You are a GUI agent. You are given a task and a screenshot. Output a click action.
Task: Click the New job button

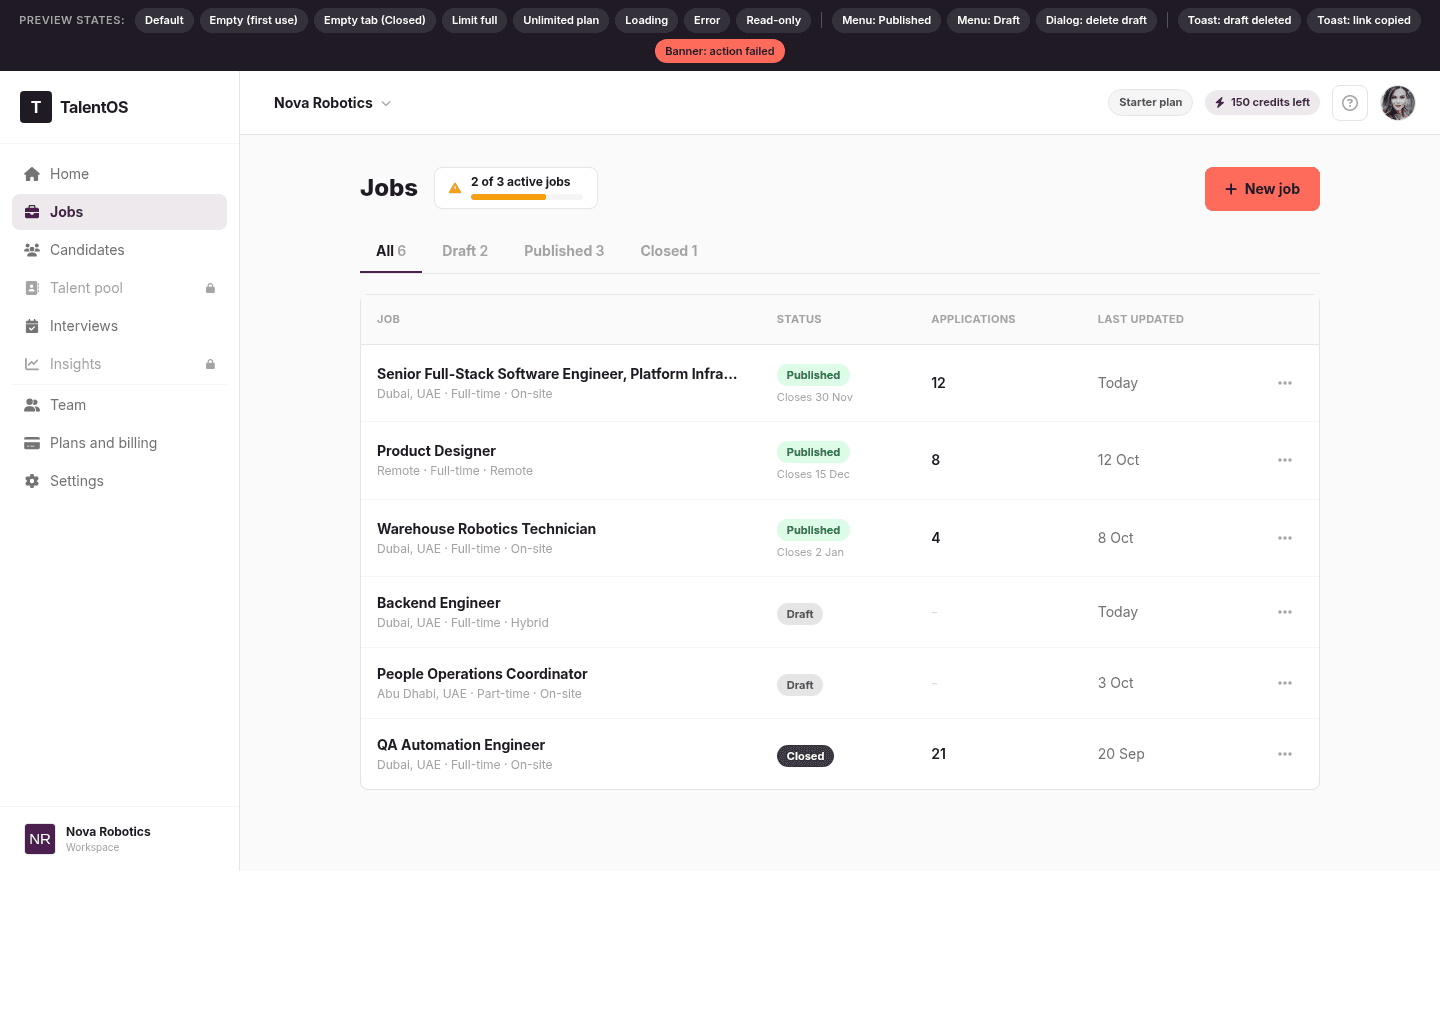1262,189
